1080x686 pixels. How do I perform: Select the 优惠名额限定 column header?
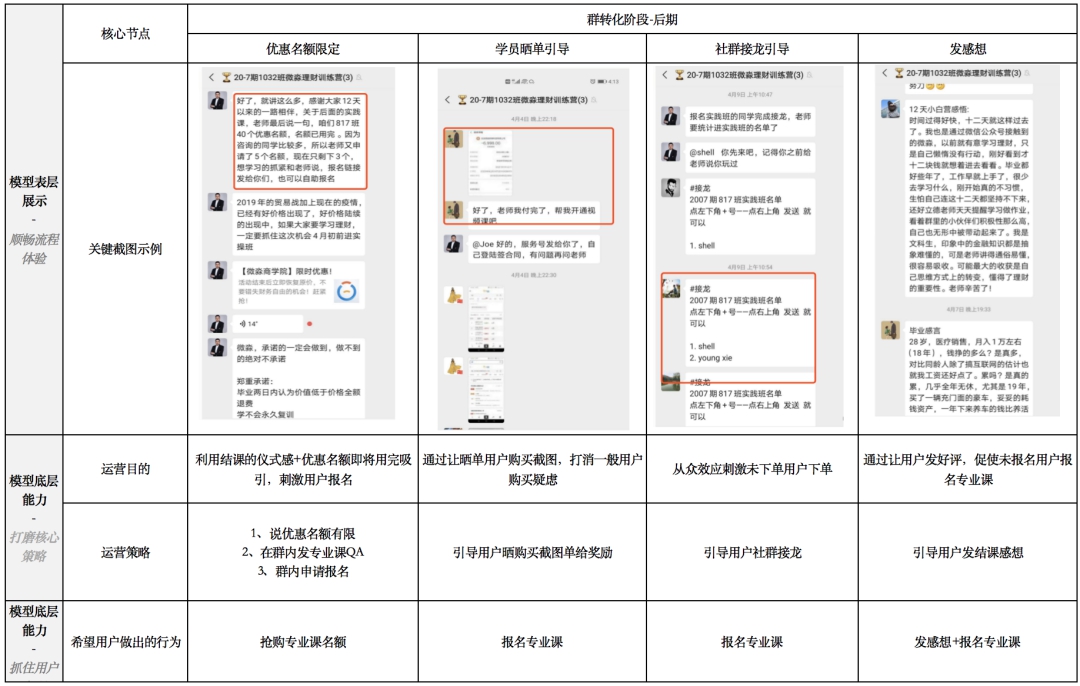coord(301,48)
